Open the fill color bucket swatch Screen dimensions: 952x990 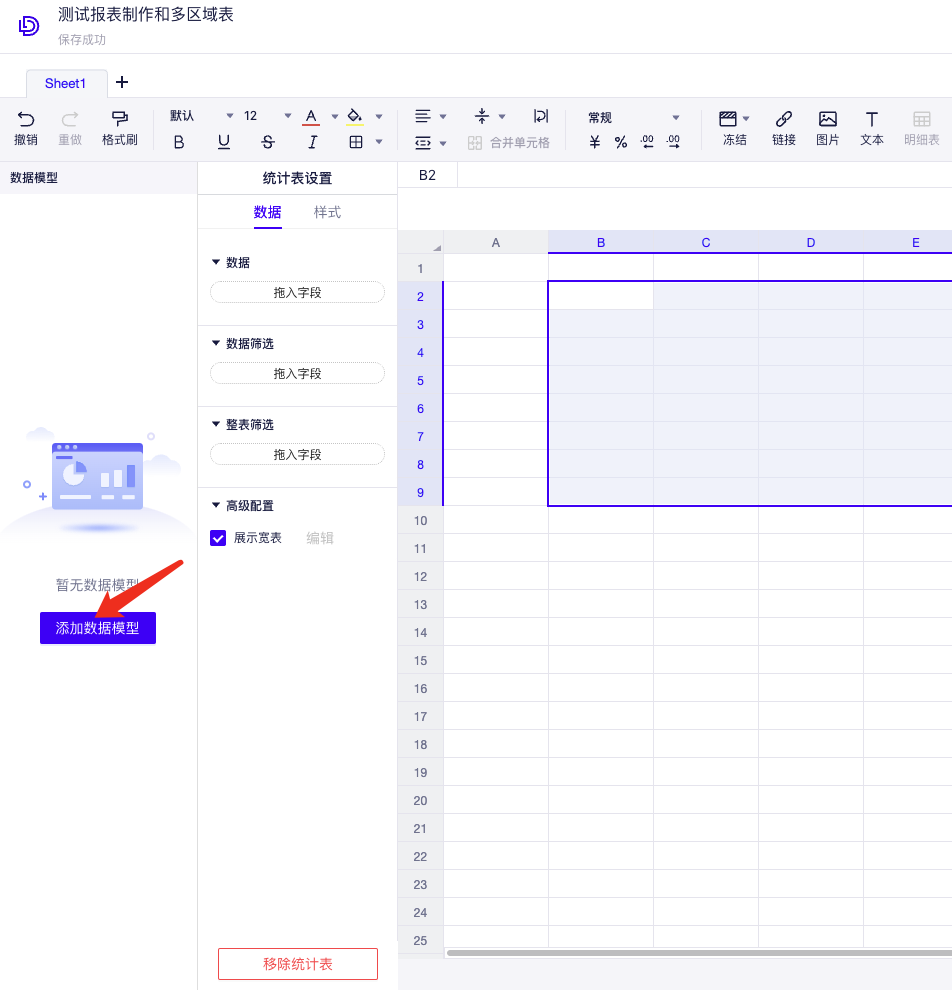(x=355, y=116)
